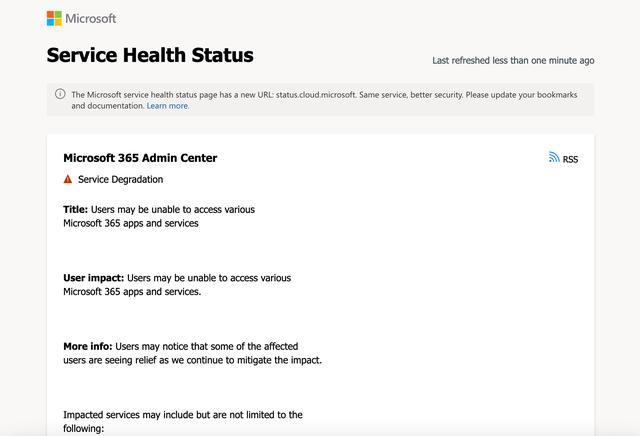
Task: Click the bold Title: label
Action: pyautogui.click(x=76, y=210)
